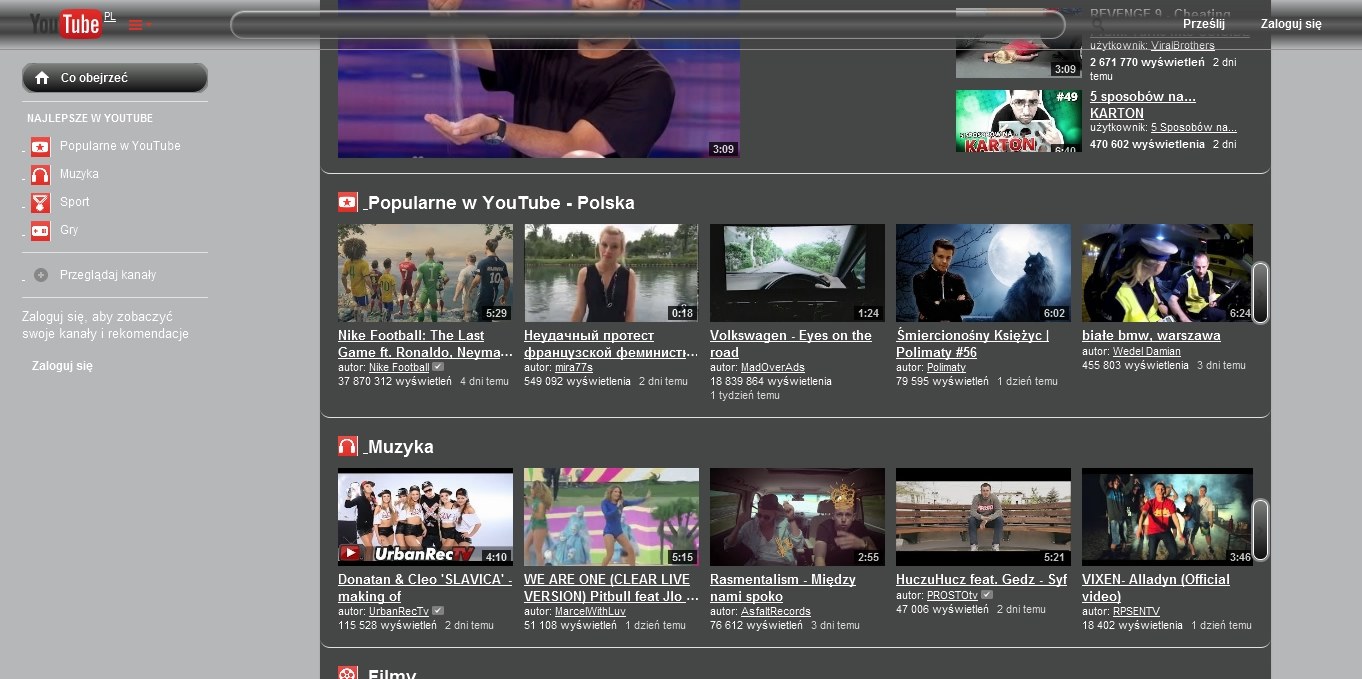The image size is (1362, 679).
Task: Click the Sport trophy sidebar icon
Action: tap(40, 203)
